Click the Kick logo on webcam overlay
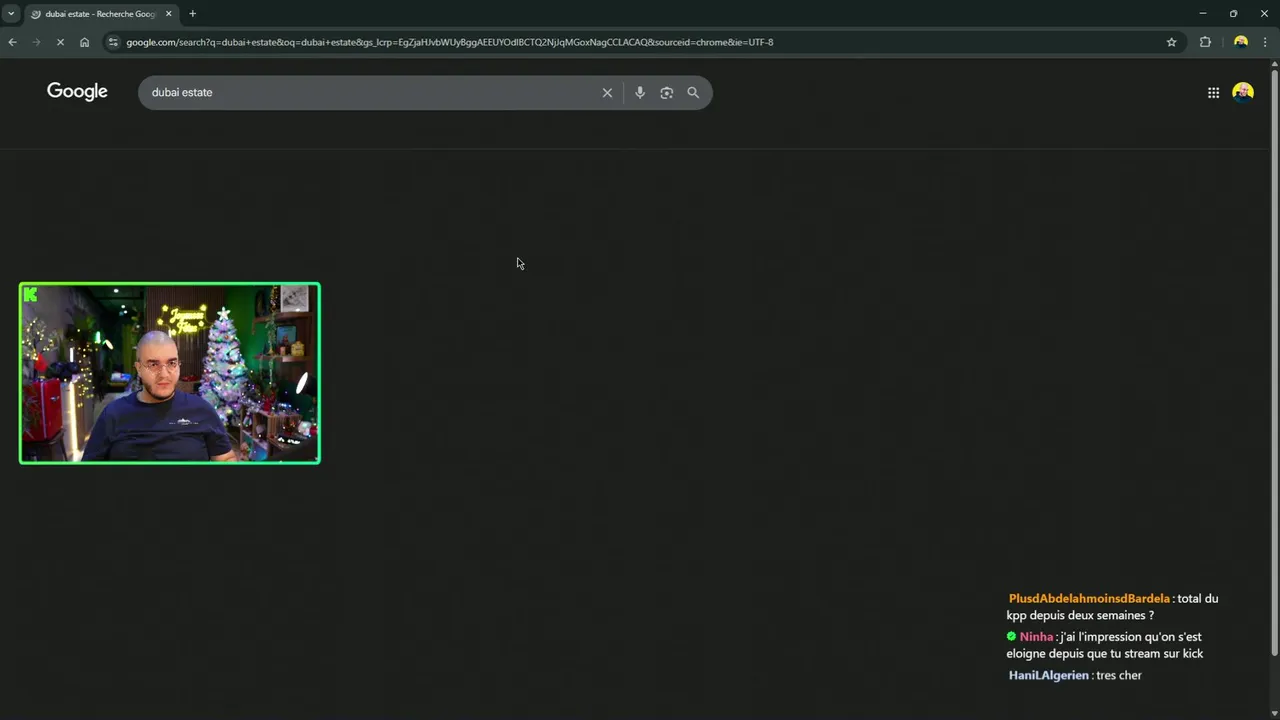The height and width of the screenshot is (720, 1280). 30,294
